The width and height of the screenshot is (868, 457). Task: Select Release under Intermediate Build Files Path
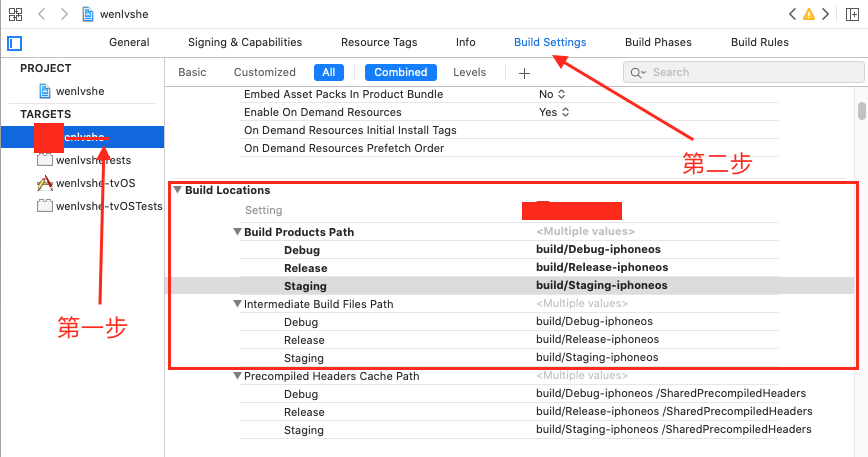click(x=304, y=340)
